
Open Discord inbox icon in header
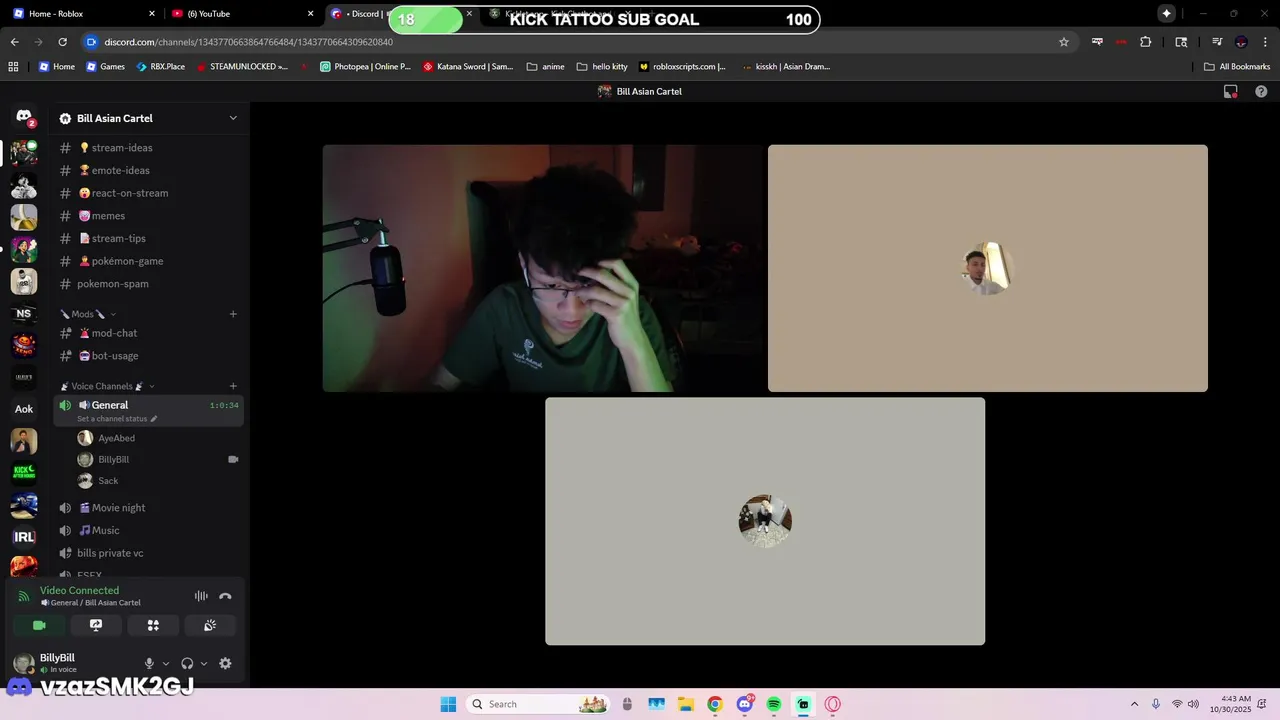[x=1231, y=91]
